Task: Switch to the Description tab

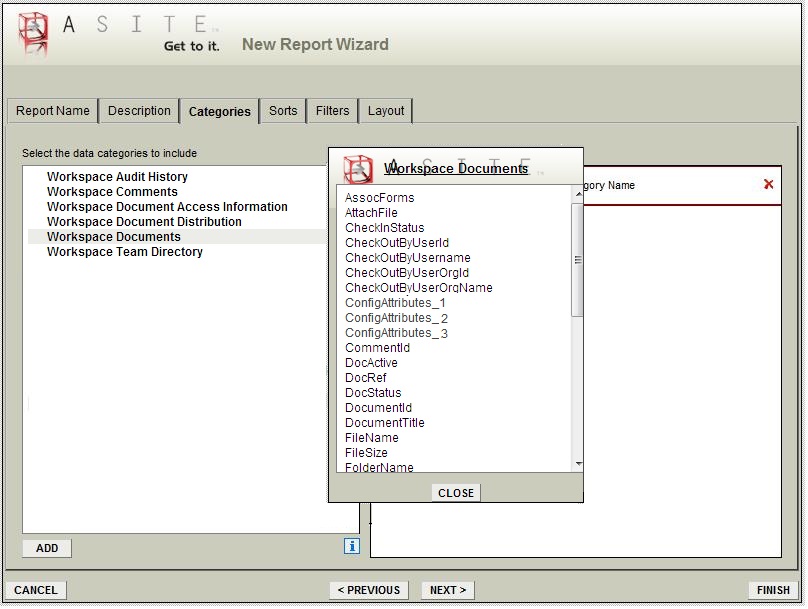Action: tap(139, 111)
